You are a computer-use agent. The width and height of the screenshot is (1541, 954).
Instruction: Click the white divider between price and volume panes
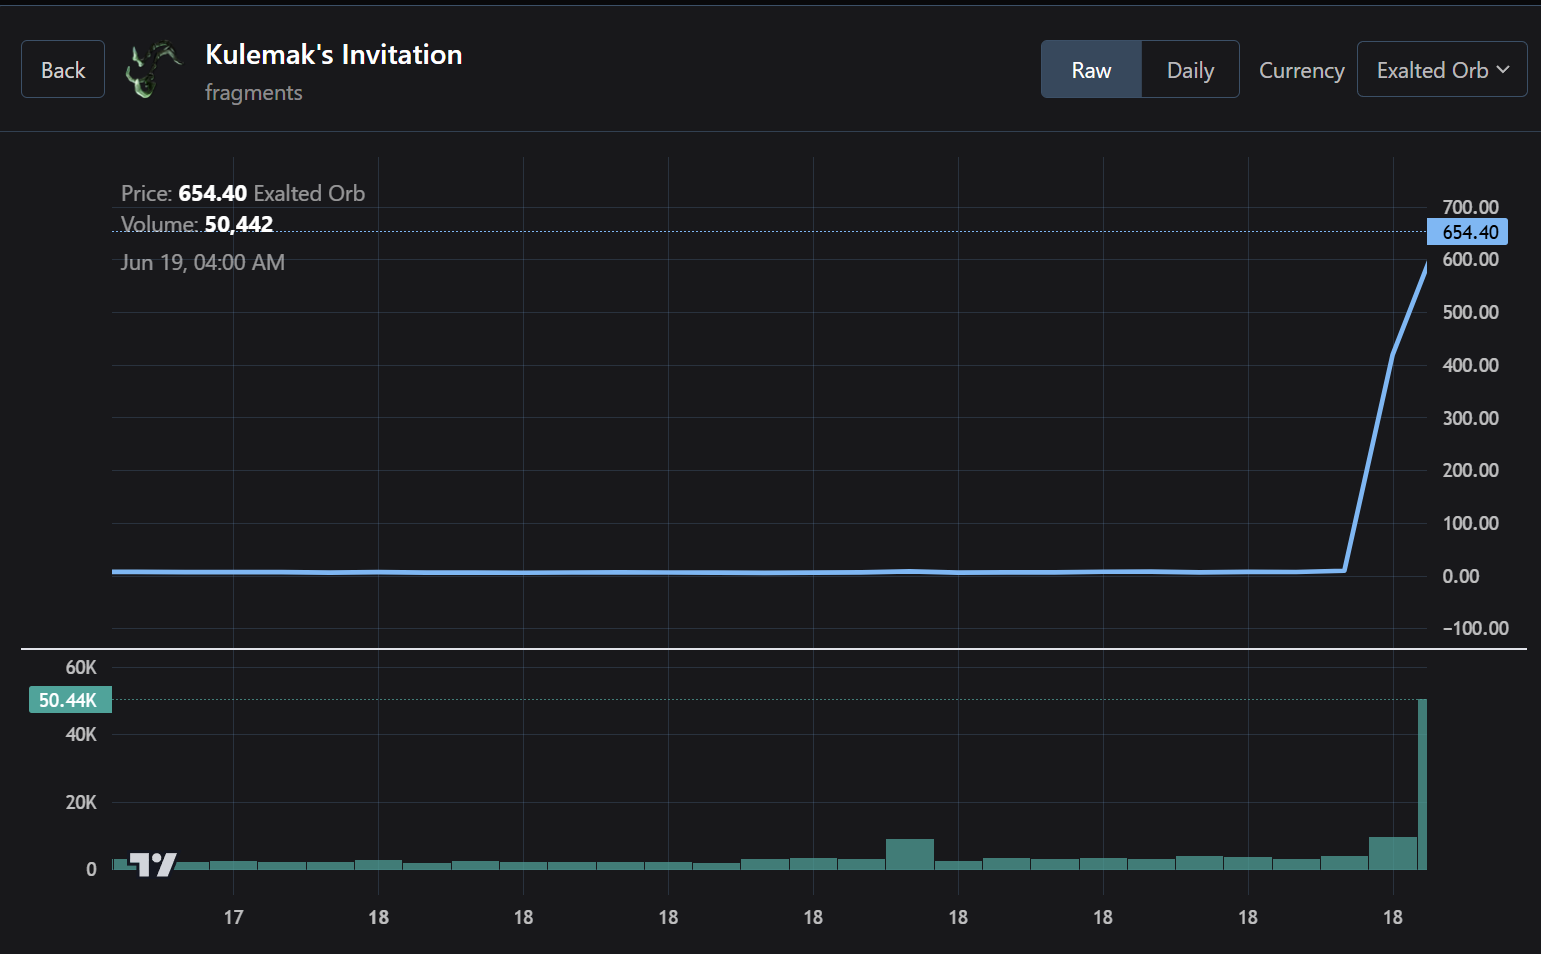click(x=774, y=649)
